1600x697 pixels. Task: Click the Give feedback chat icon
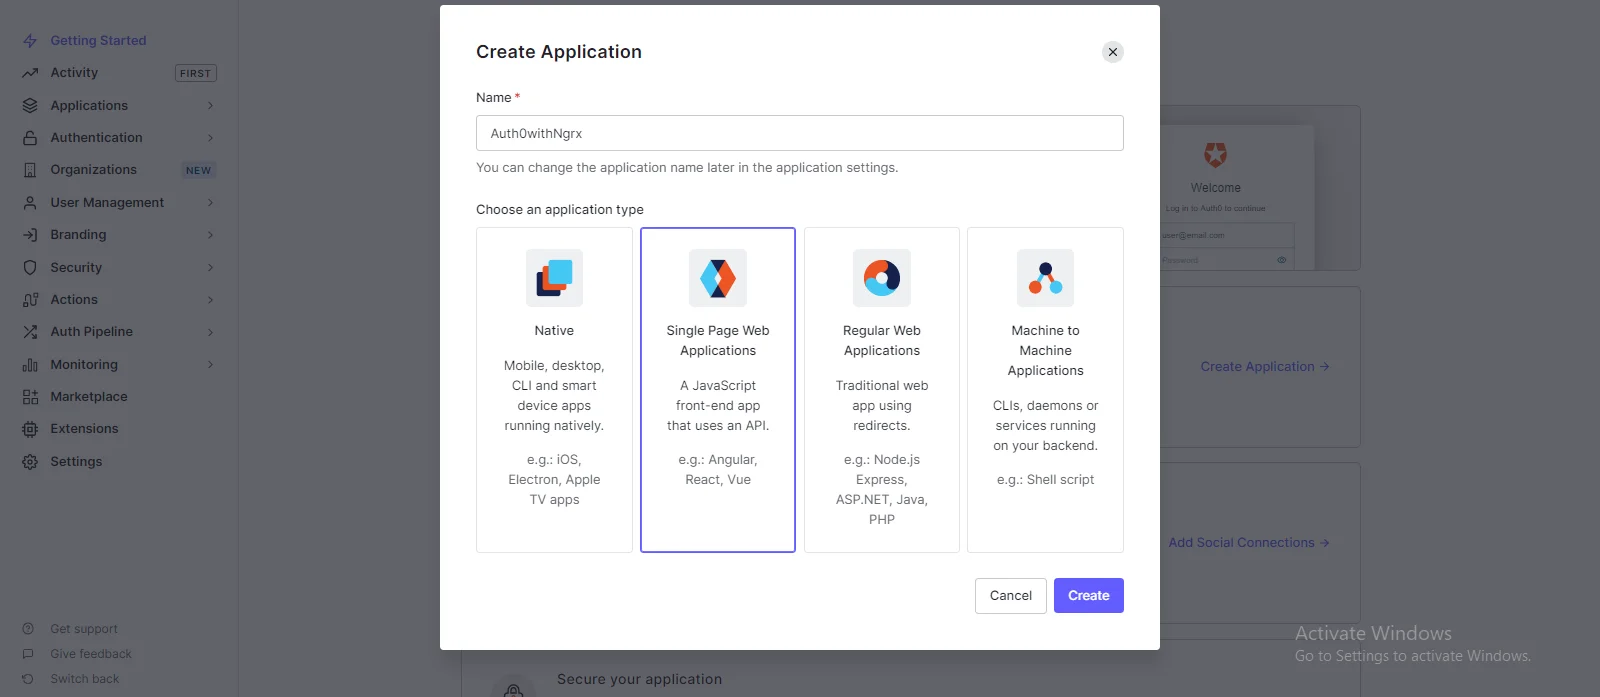[x=28, y=654]
